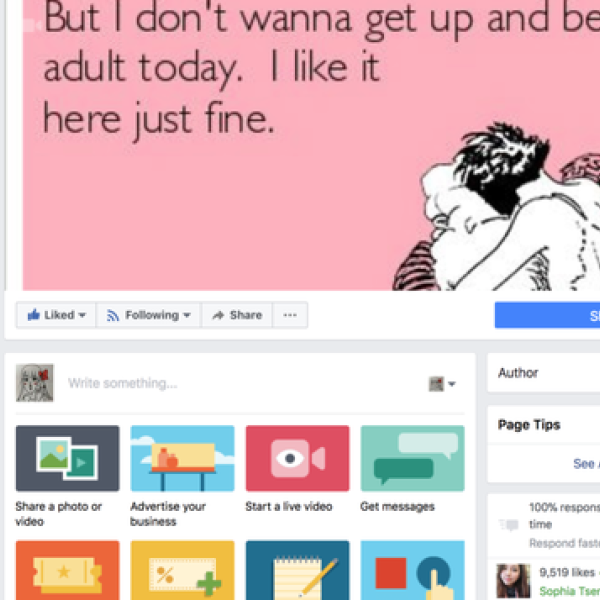The height and width of the screenshot is (600, 600).
Task: Open the Advertise your business tile
Action: coord(182,458)
